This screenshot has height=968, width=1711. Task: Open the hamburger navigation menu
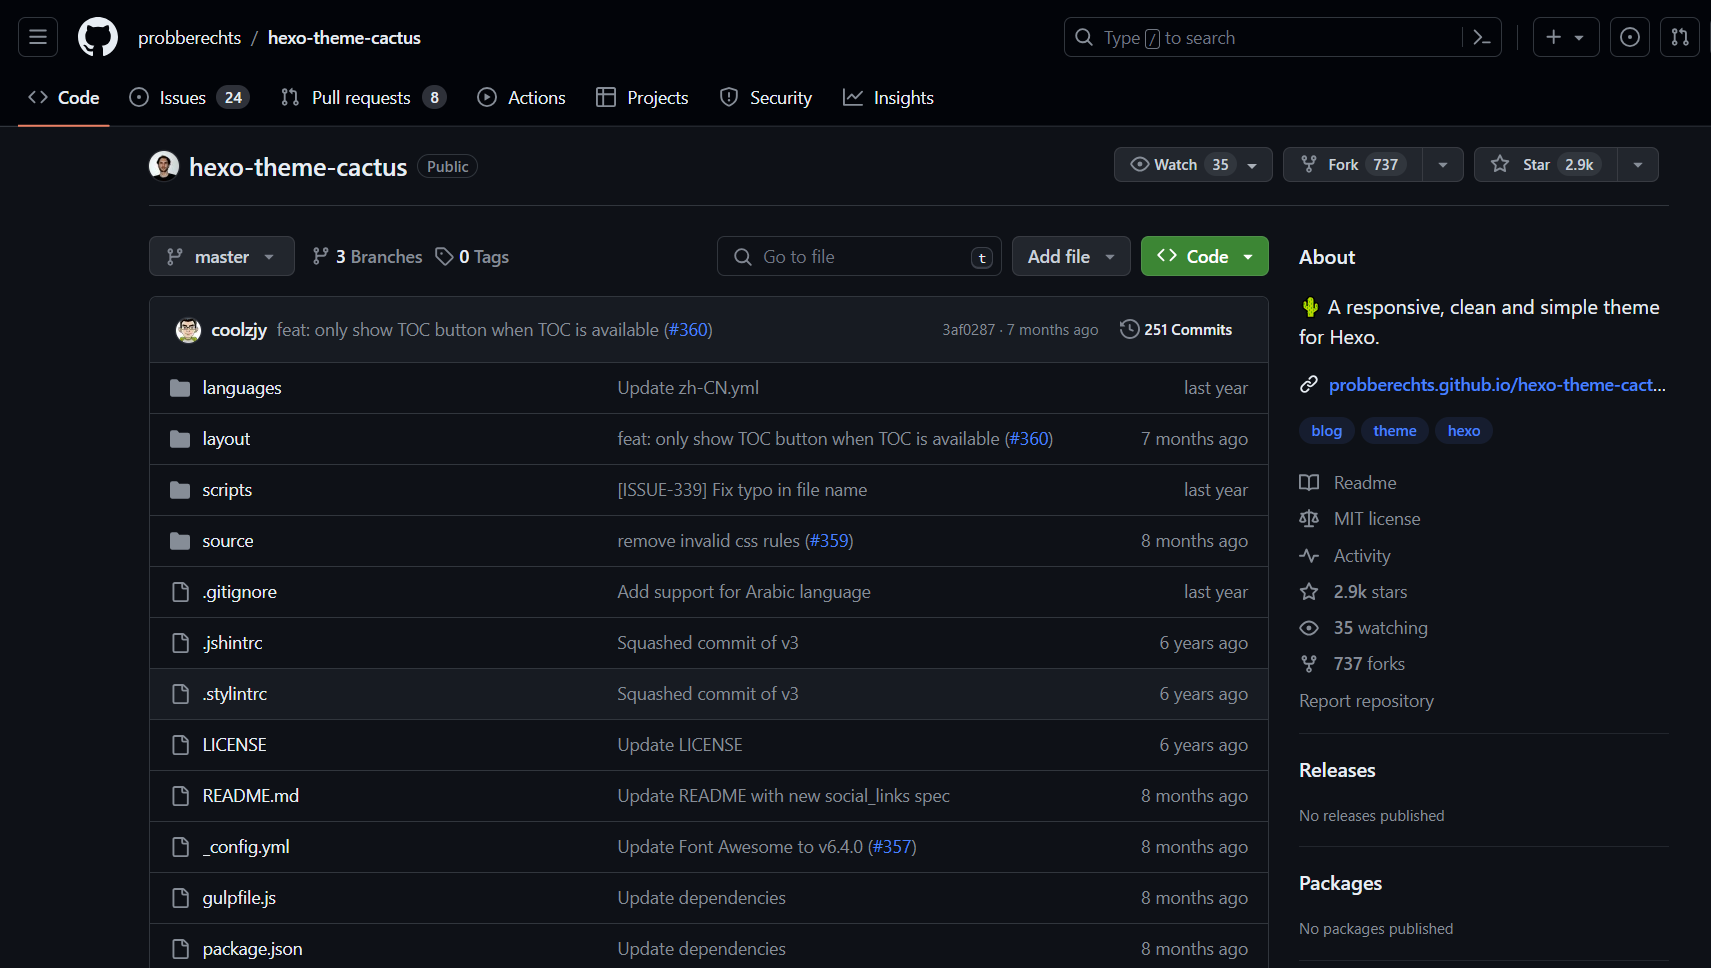tap(38, 37)
